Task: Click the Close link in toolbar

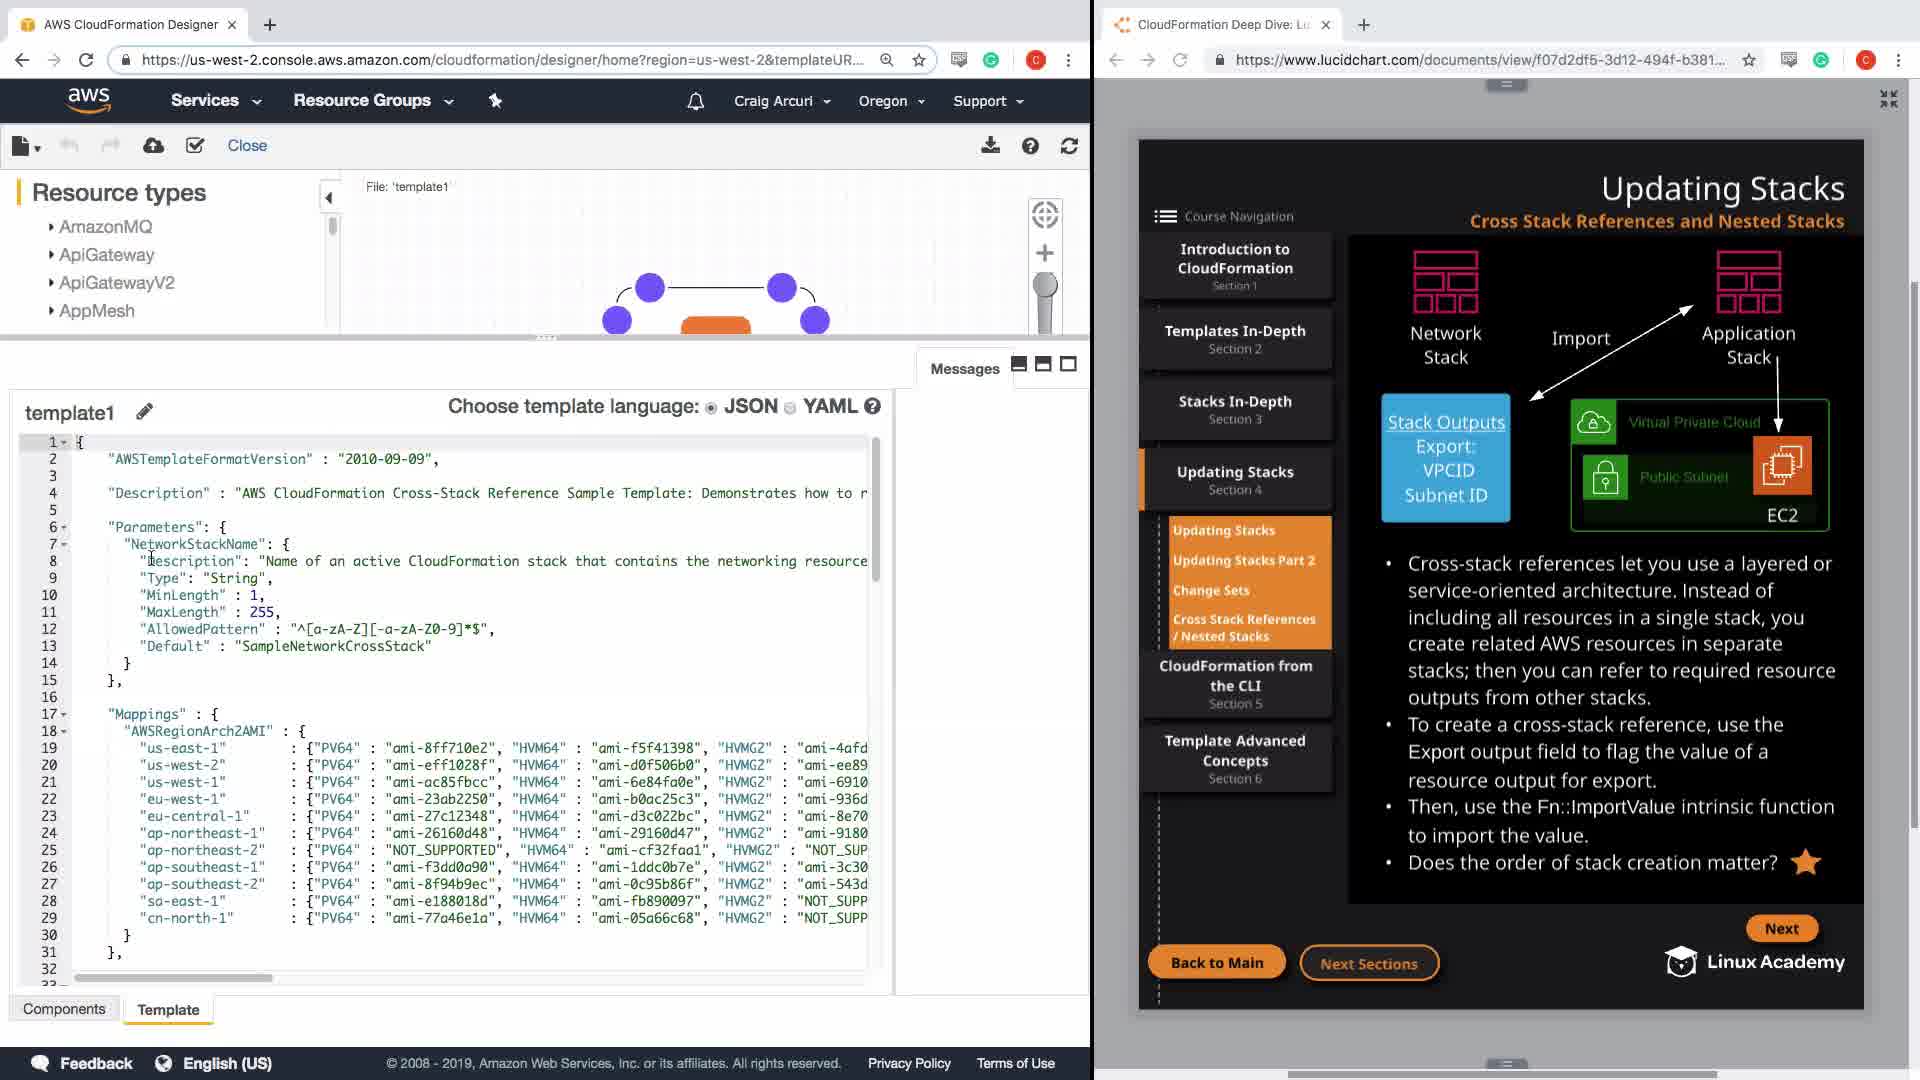Action: point(247,146)
